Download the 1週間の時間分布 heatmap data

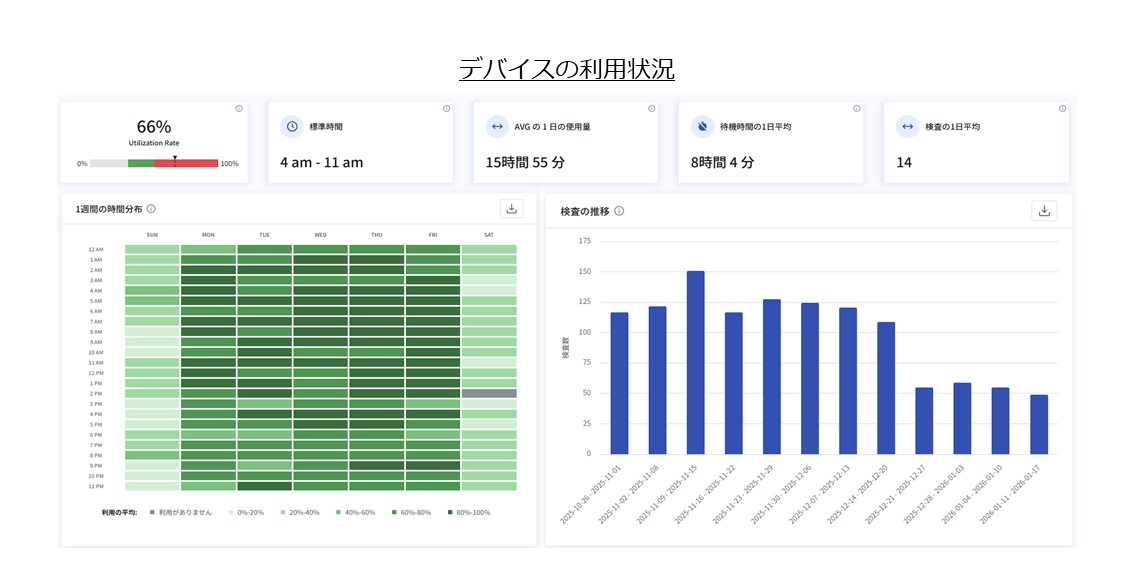[512, 209]
